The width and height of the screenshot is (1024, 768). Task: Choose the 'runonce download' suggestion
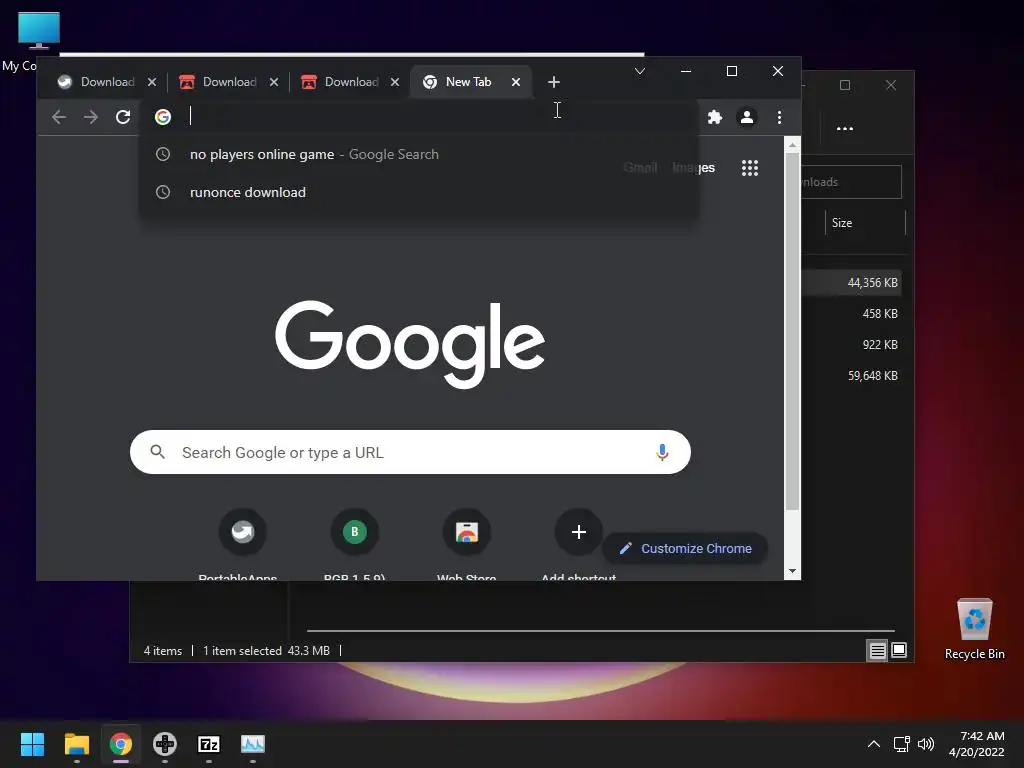419,192
